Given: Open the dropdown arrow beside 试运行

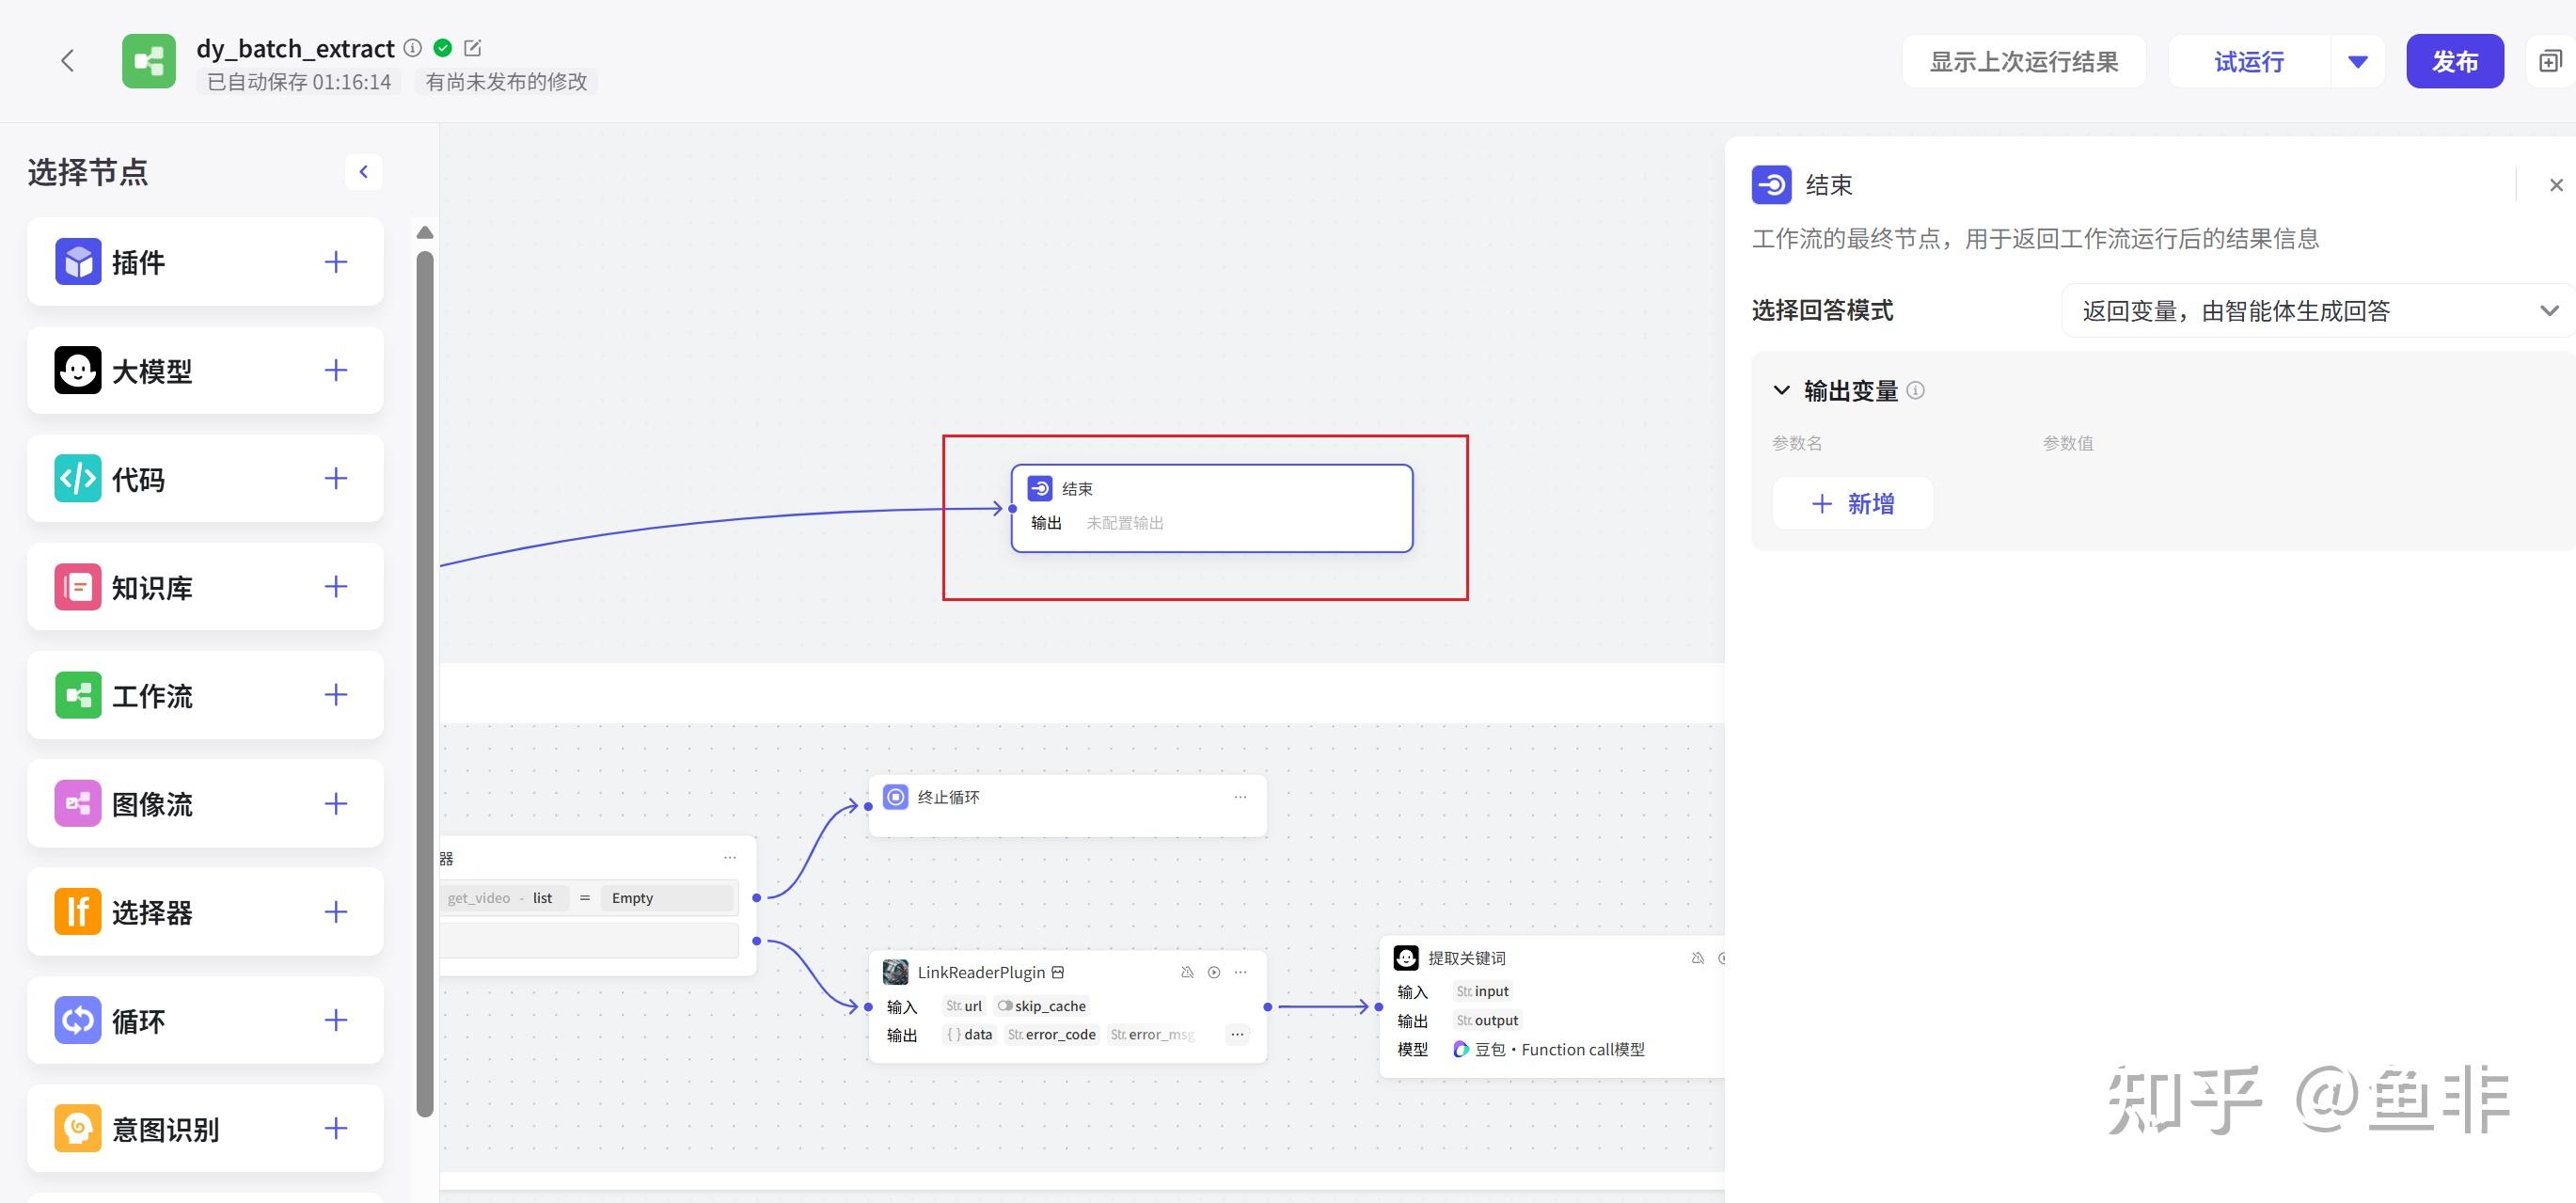Looking at the screenshot, I should 2357,62.
